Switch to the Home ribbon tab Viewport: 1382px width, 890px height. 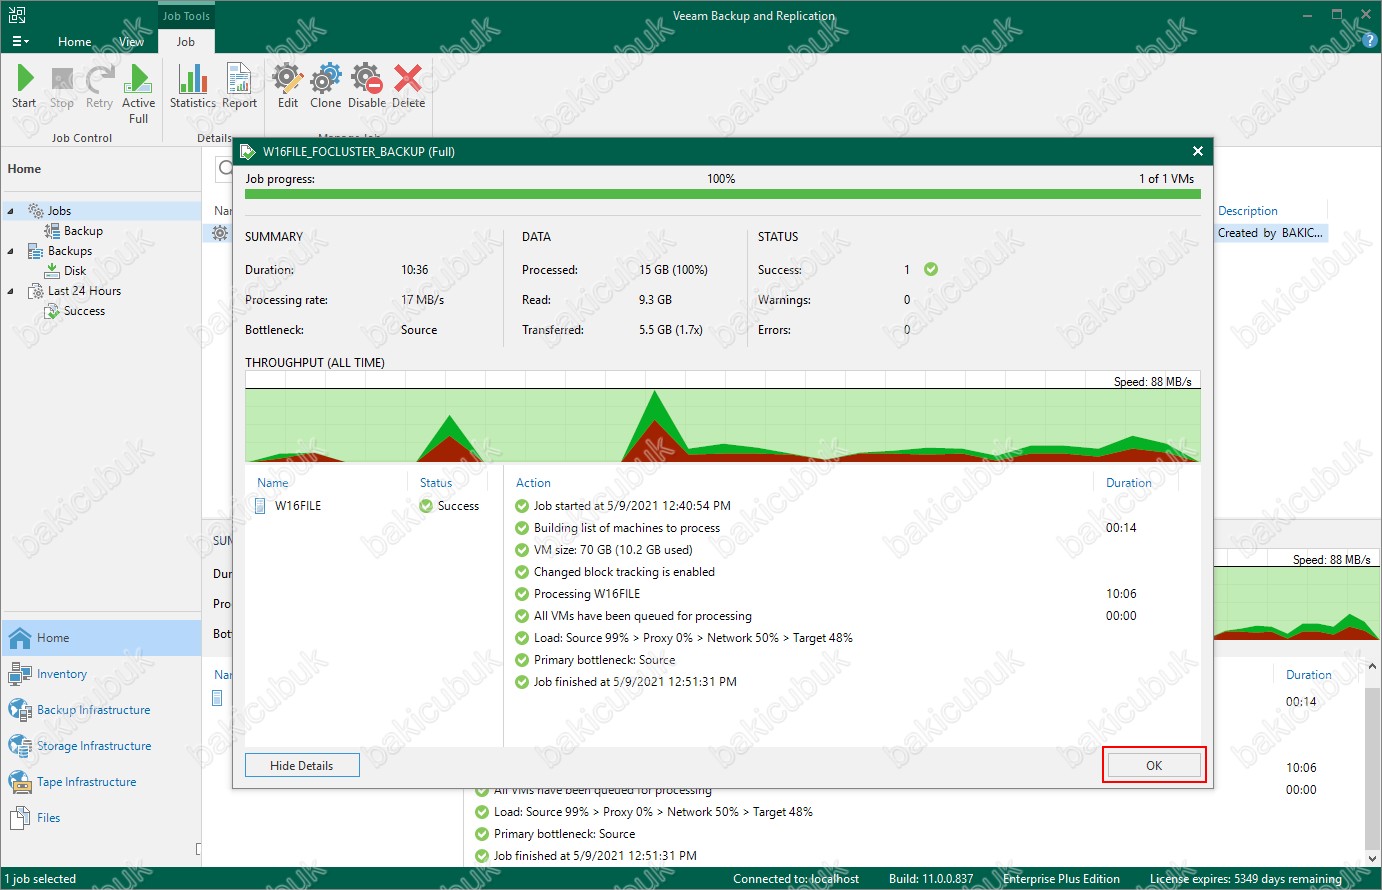point(74,41)
